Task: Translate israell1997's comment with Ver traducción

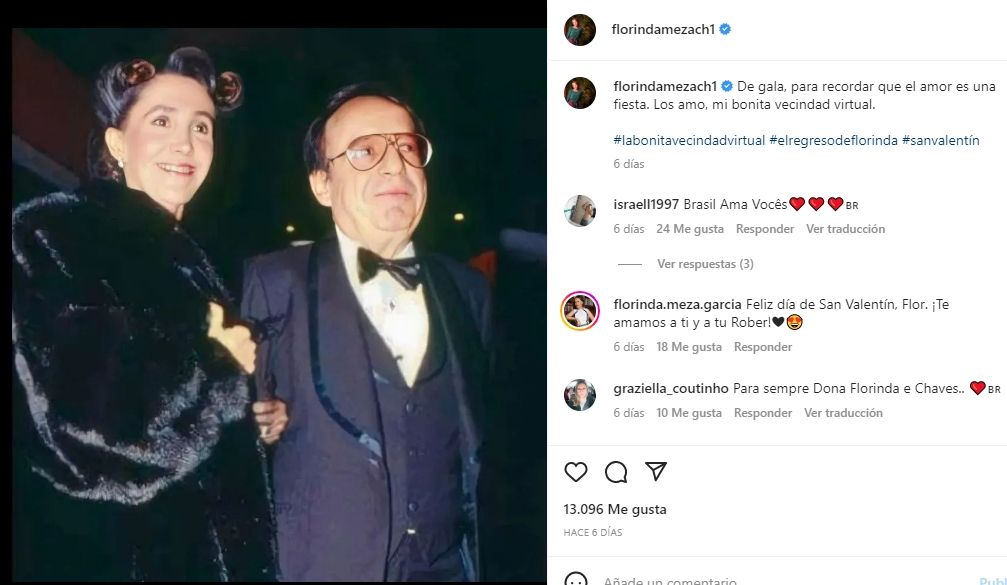Action: [x=845, y=229]
